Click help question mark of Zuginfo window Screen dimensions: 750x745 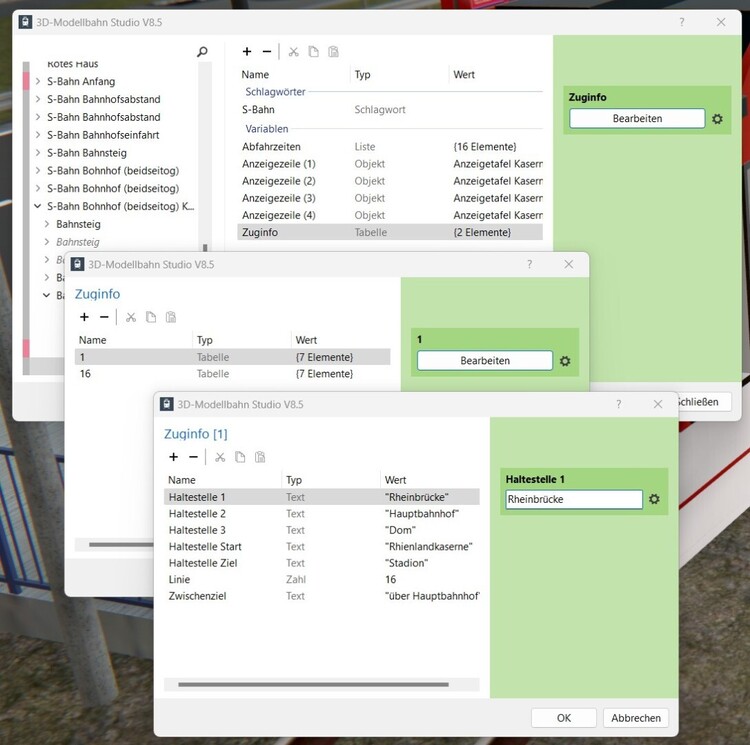[529, 264]
